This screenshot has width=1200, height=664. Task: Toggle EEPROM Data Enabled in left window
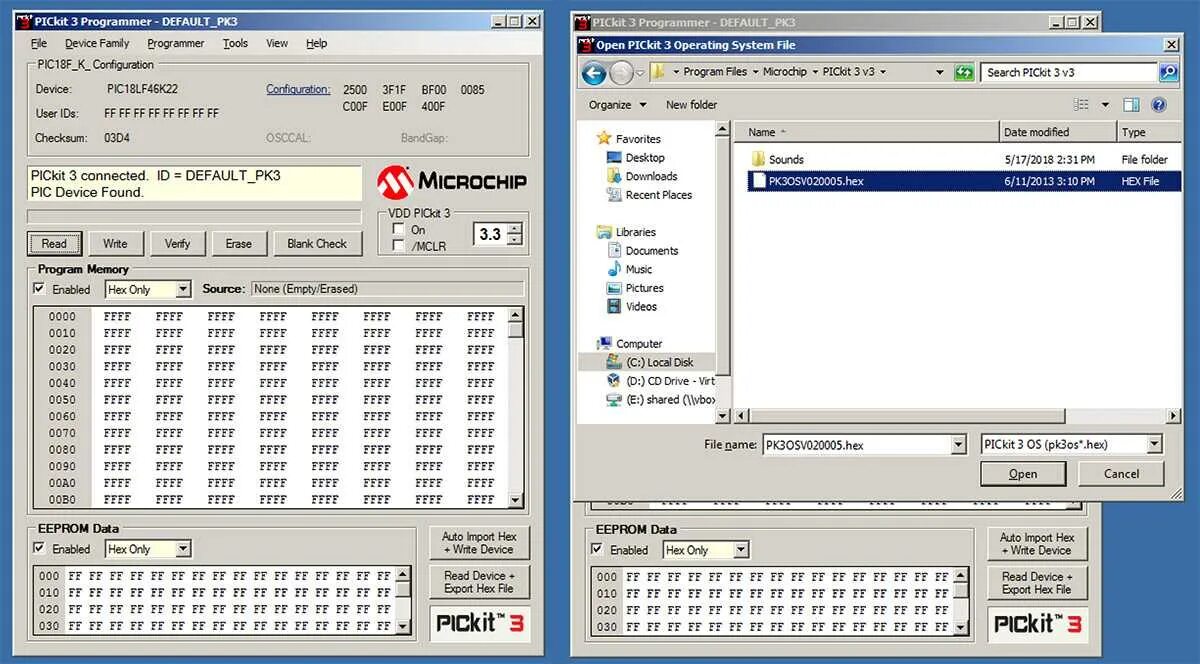coord(39,549)
